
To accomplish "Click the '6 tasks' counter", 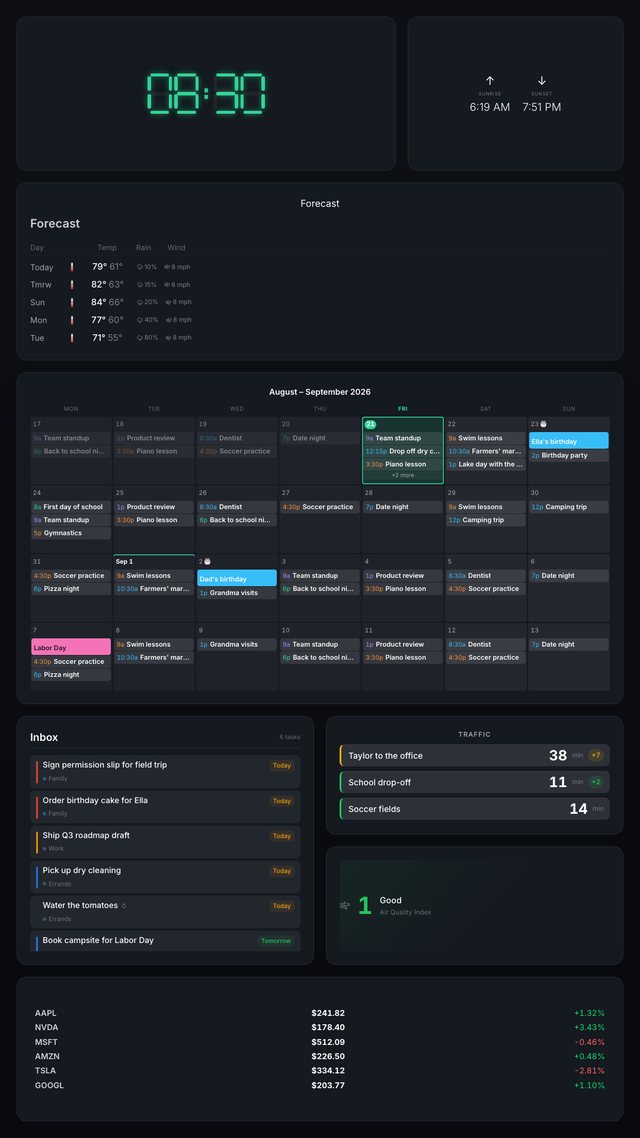I will click(x=290, y=737).
